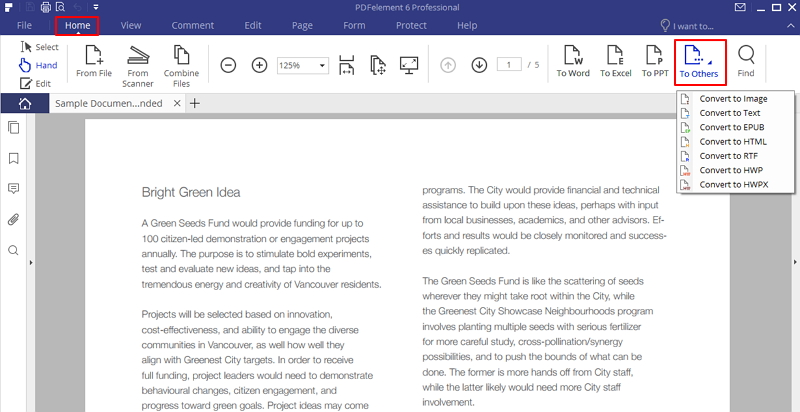Image resolution: width=800 pixels, height=412 pixels.
Task: Switch to the Home tab
Action: (78, 25)
